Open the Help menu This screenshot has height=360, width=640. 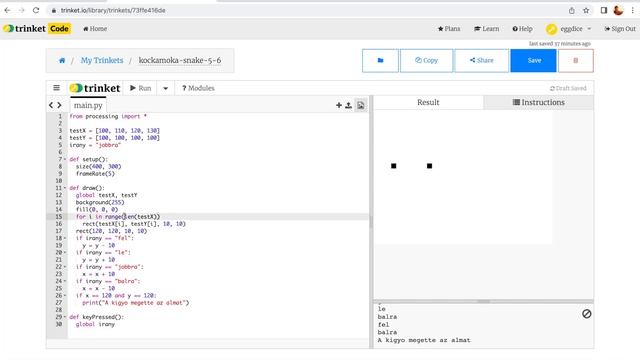coord(522,29)
